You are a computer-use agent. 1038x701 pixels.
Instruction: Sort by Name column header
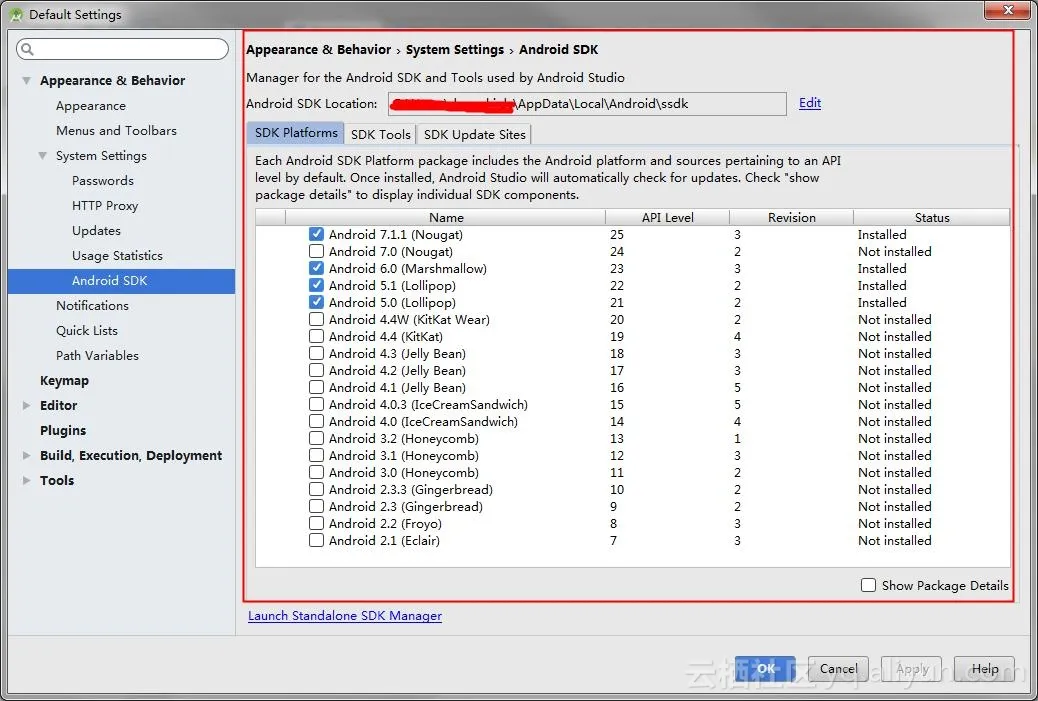(446, 217)
